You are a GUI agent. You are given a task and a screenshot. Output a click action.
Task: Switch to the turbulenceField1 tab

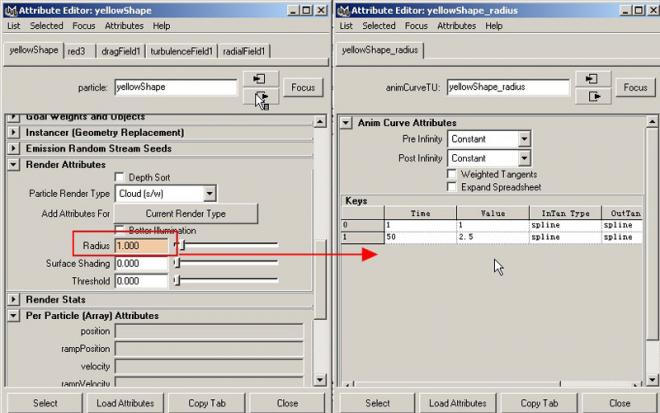pos(181,51)
